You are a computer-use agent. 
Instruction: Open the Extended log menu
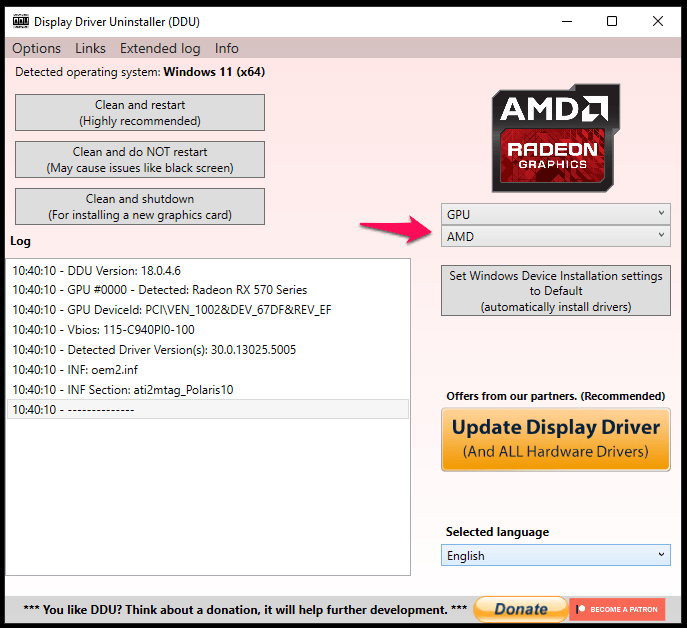(160, 48)
